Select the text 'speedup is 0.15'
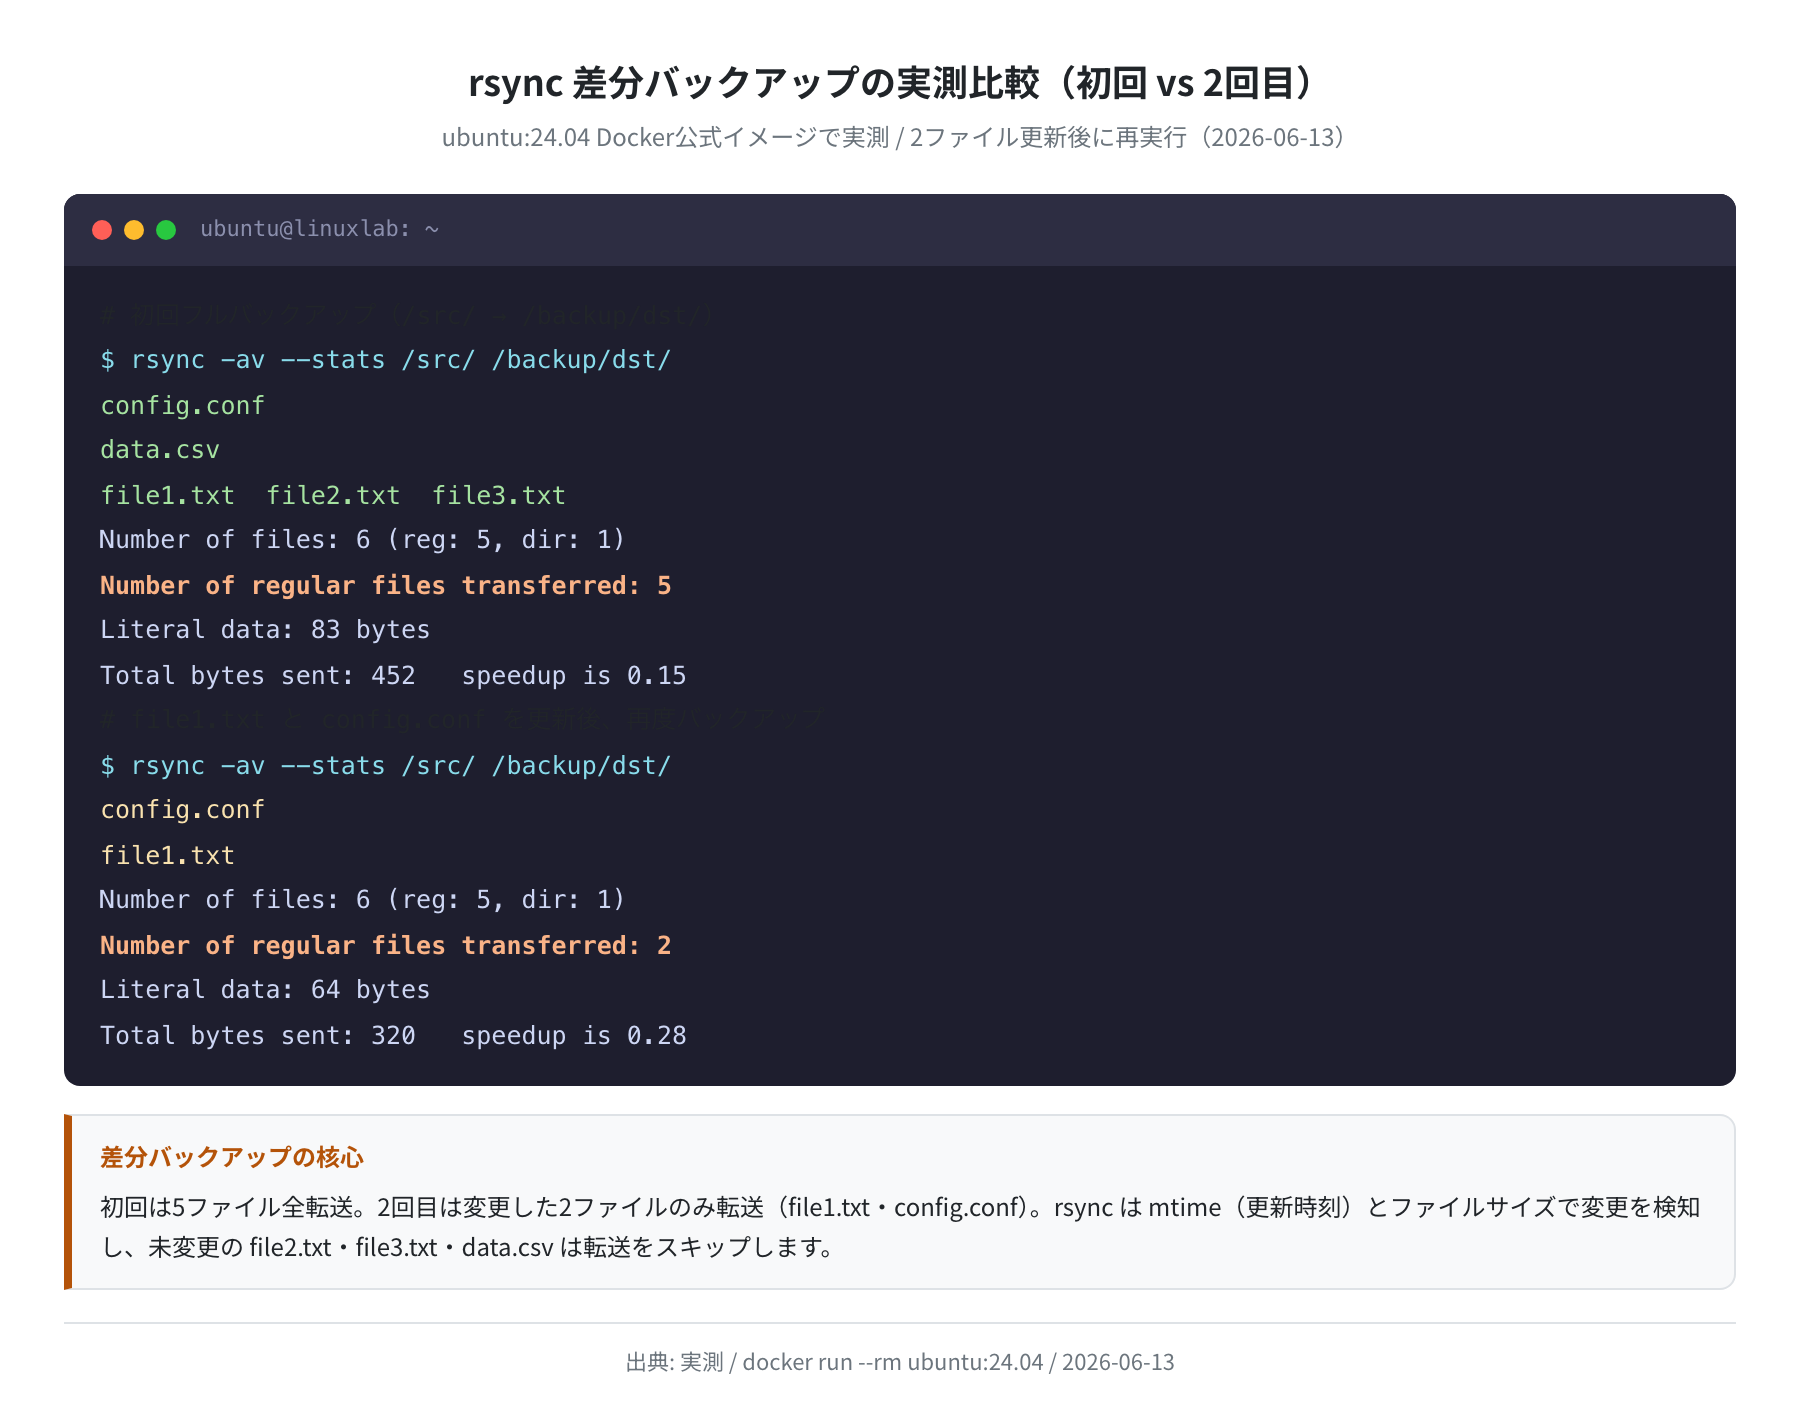 click(574, 676)
